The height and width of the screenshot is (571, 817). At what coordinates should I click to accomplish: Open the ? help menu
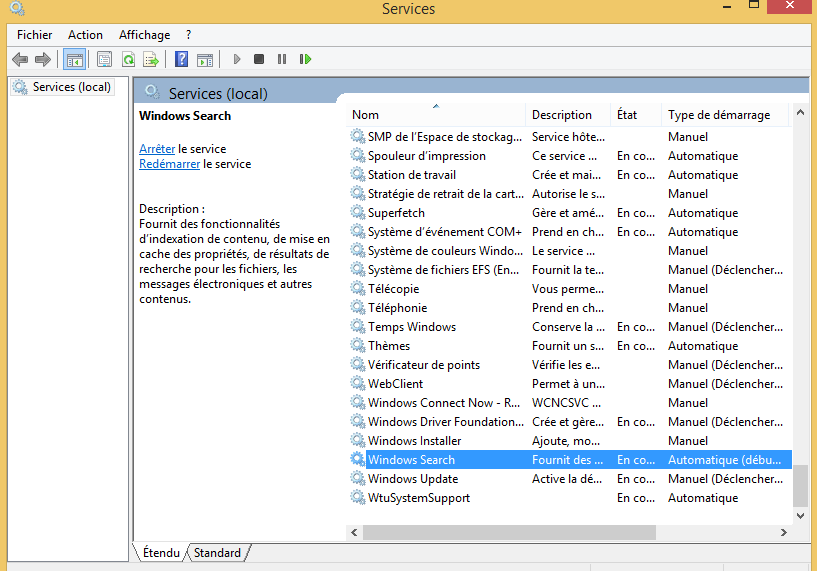189,35
